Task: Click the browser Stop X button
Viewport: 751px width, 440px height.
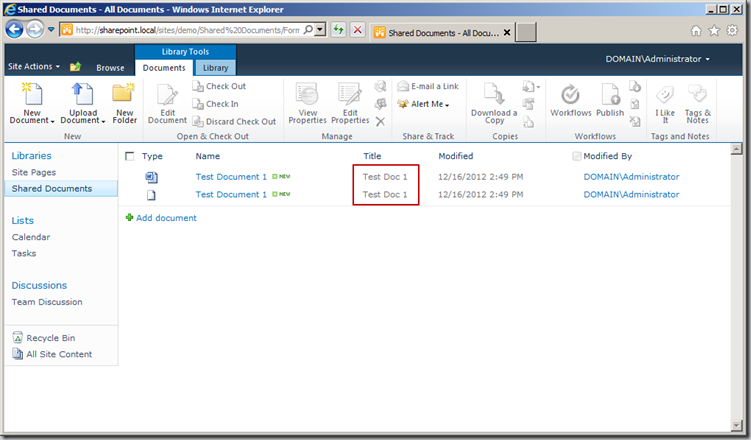Action: (357, 30)
